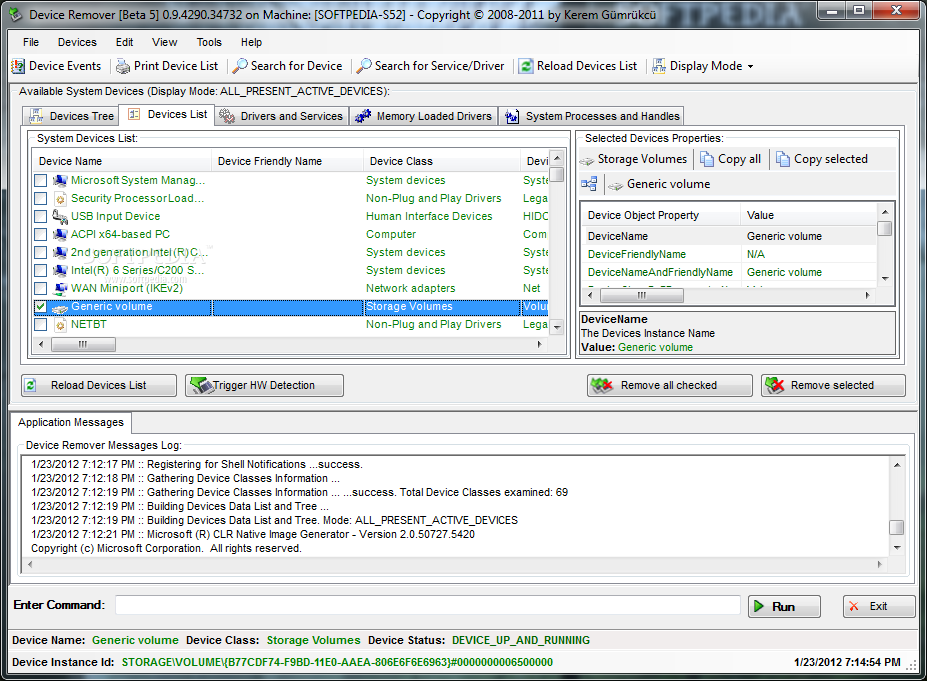Check the Intel(R) 6 Series/C200 checkbox
The width and height of the screenshot is (927, 681).
tap(40, 271)
